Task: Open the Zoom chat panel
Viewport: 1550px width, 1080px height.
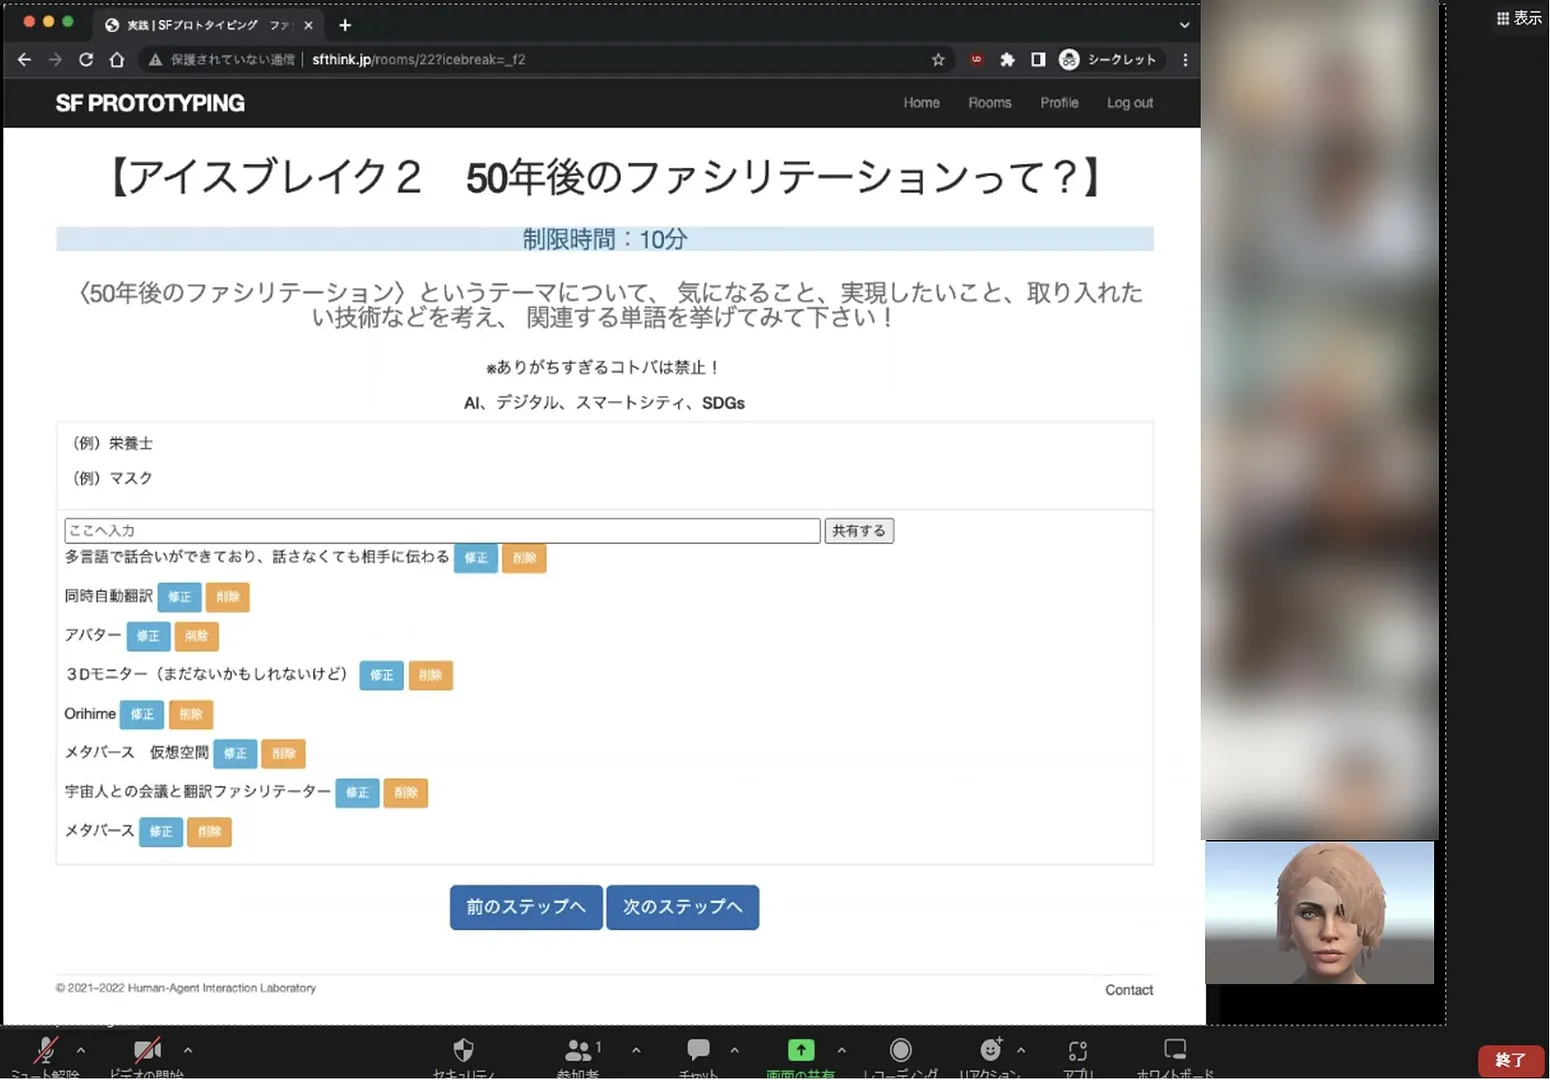Action: pyautogui.click(x=698, y=1049)
